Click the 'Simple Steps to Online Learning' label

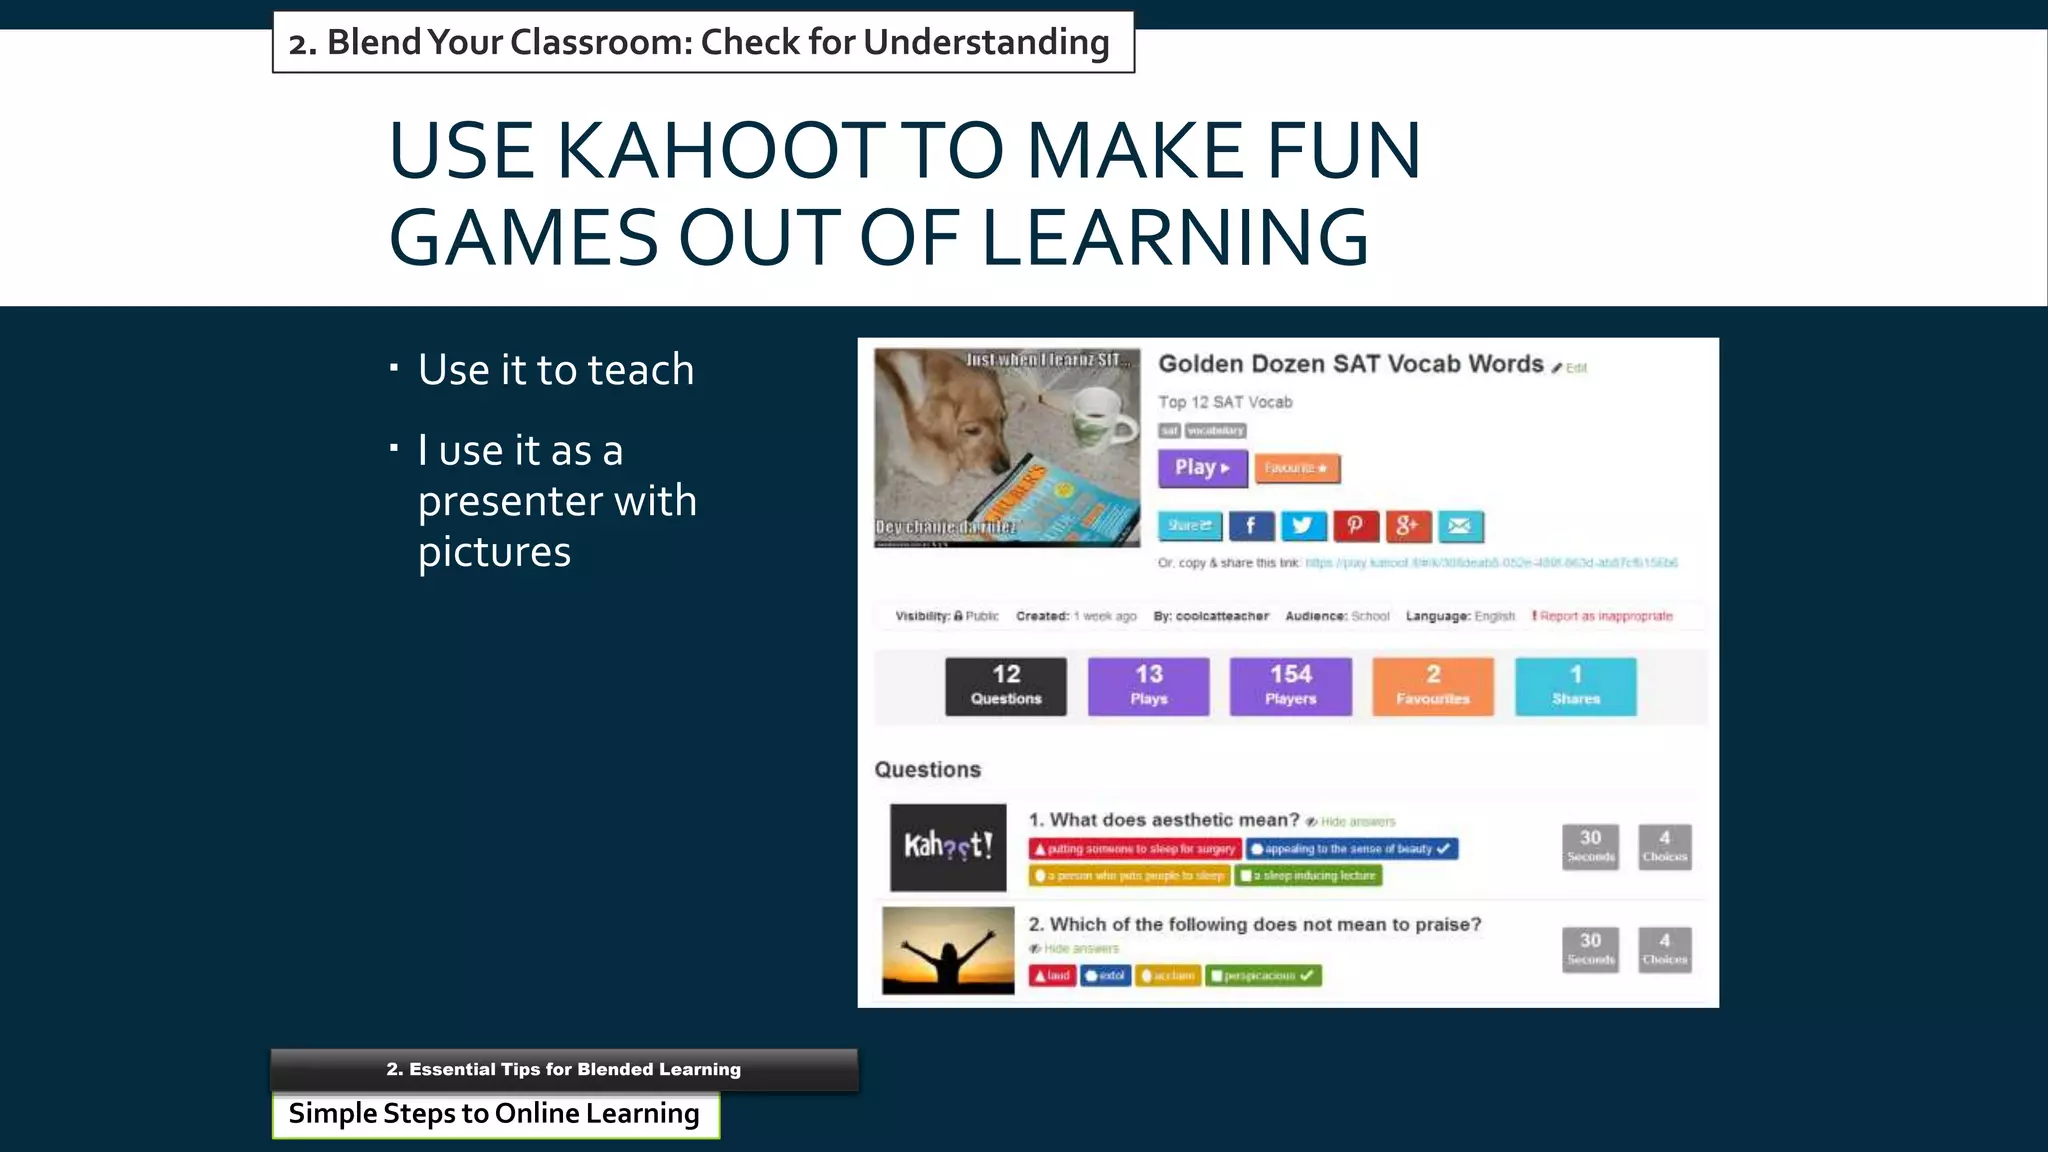point(495,1114)
